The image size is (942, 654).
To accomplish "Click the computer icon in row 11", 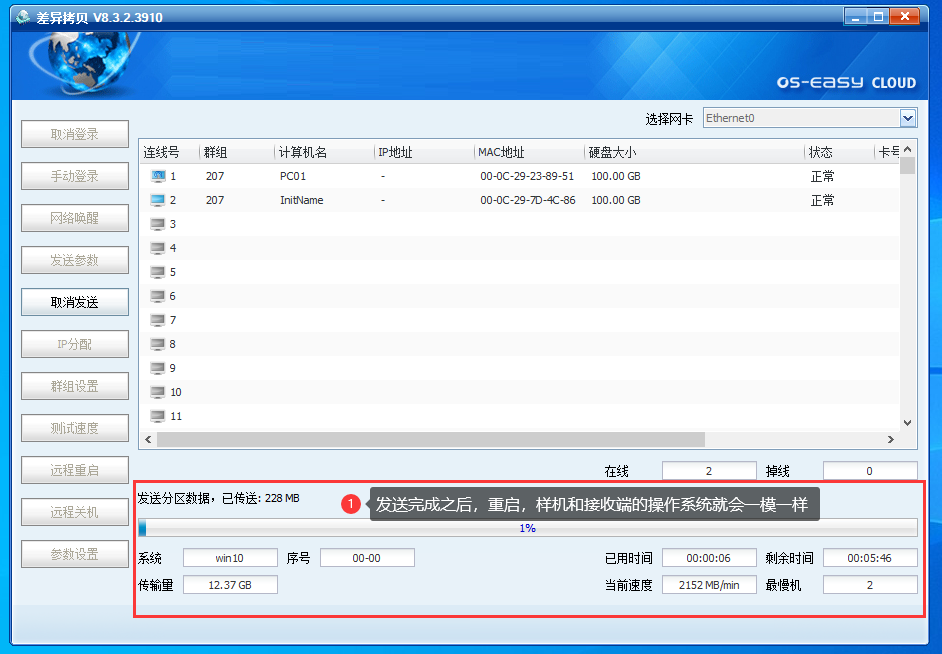I will [x=158, y=416].
